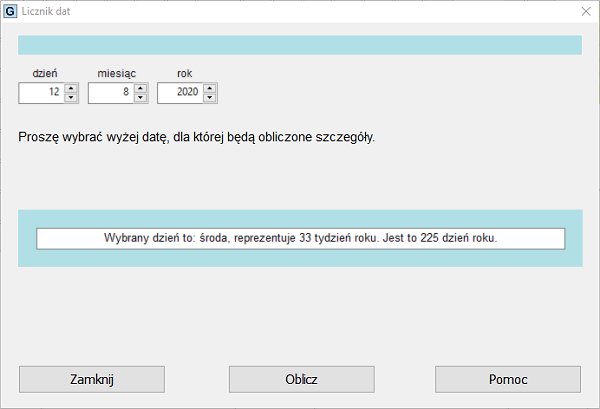Click the "miesiąc" label

[117, 72]
